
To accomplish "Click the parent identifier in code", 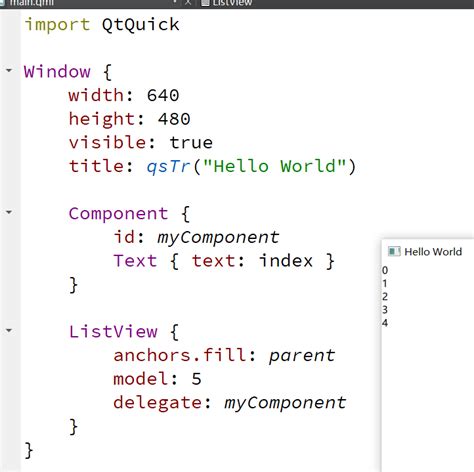I will tap(302, 356).
